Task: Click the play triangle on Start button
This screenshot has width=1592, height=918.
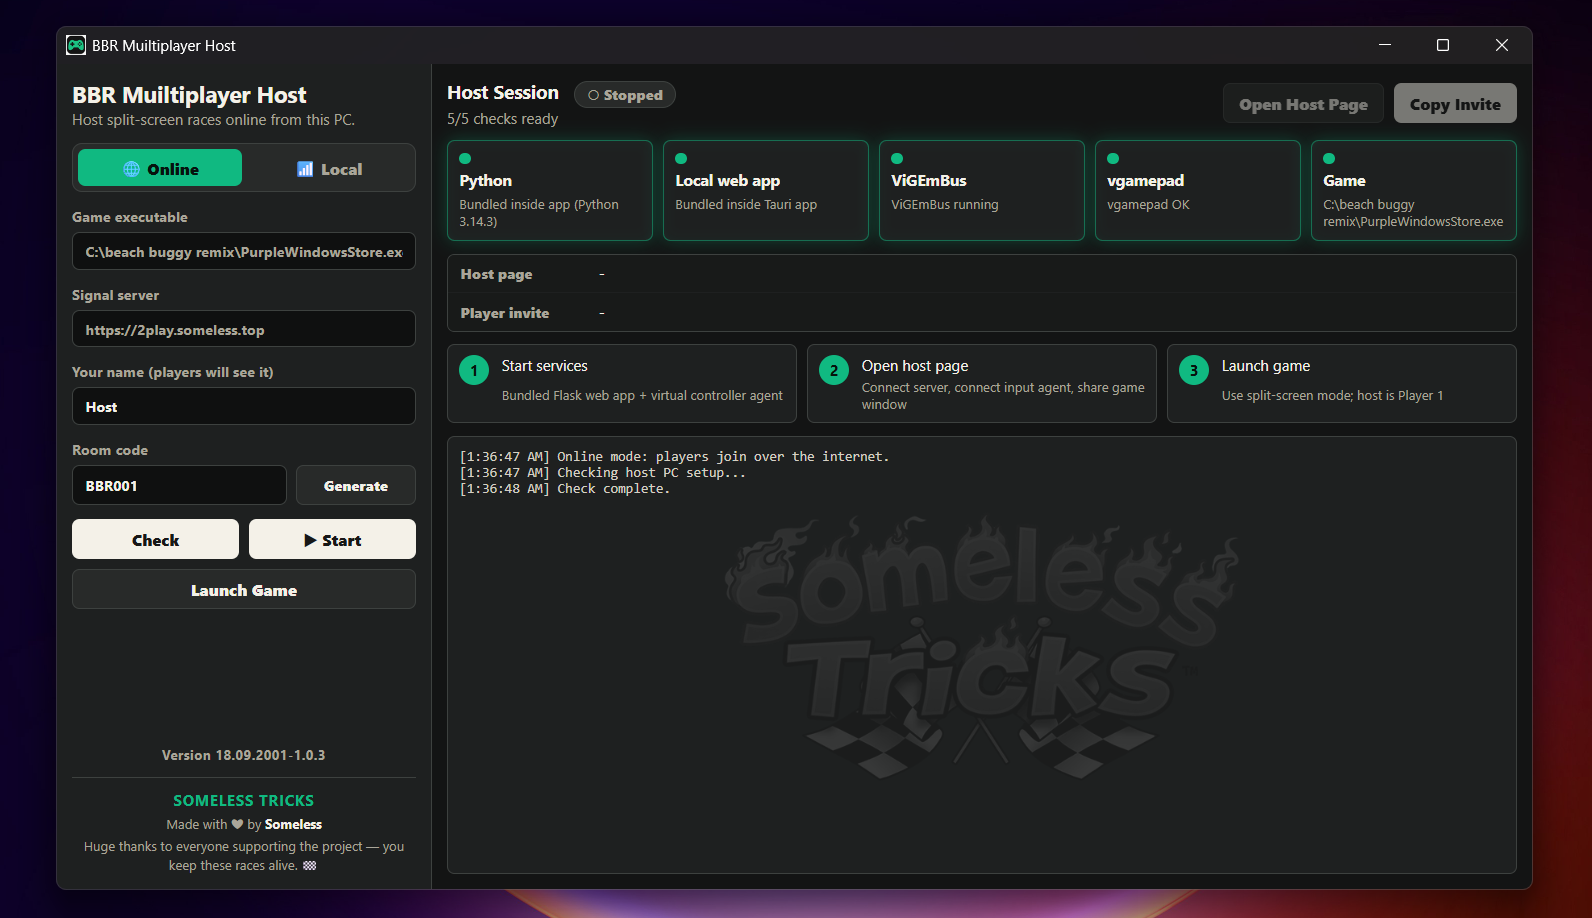Action: pos(310,540)
